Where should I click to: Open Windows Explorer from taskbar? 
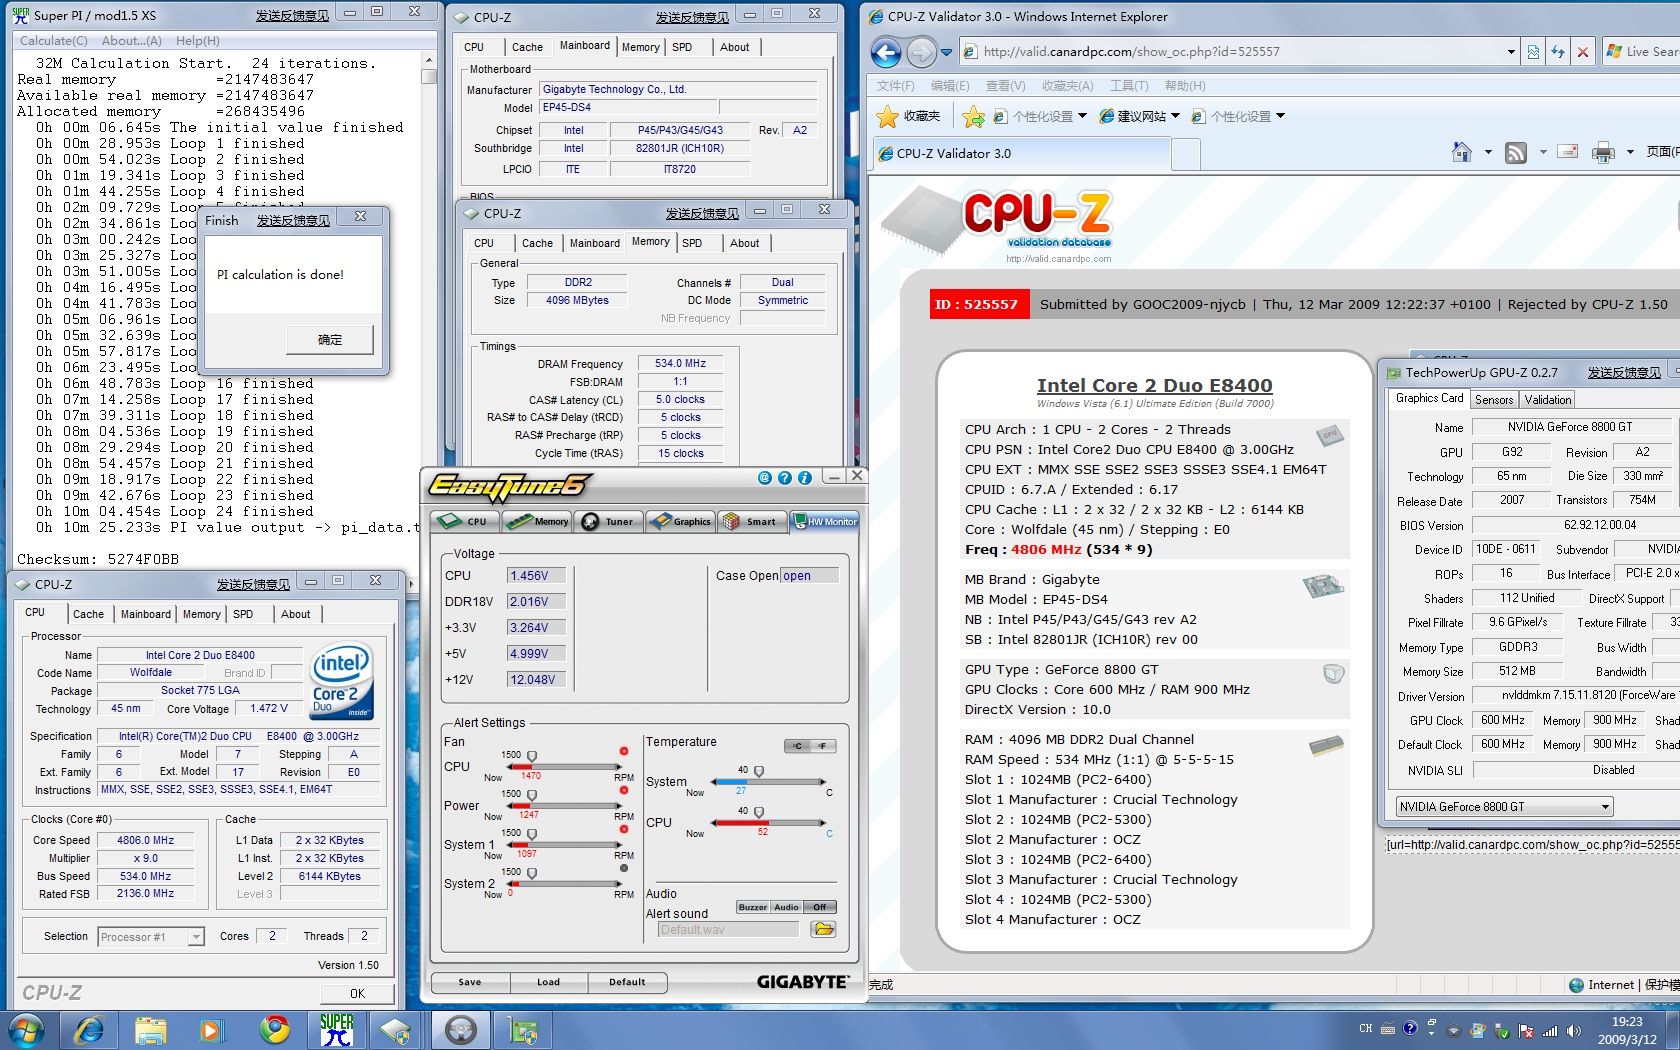click(x=151, y=1029)
